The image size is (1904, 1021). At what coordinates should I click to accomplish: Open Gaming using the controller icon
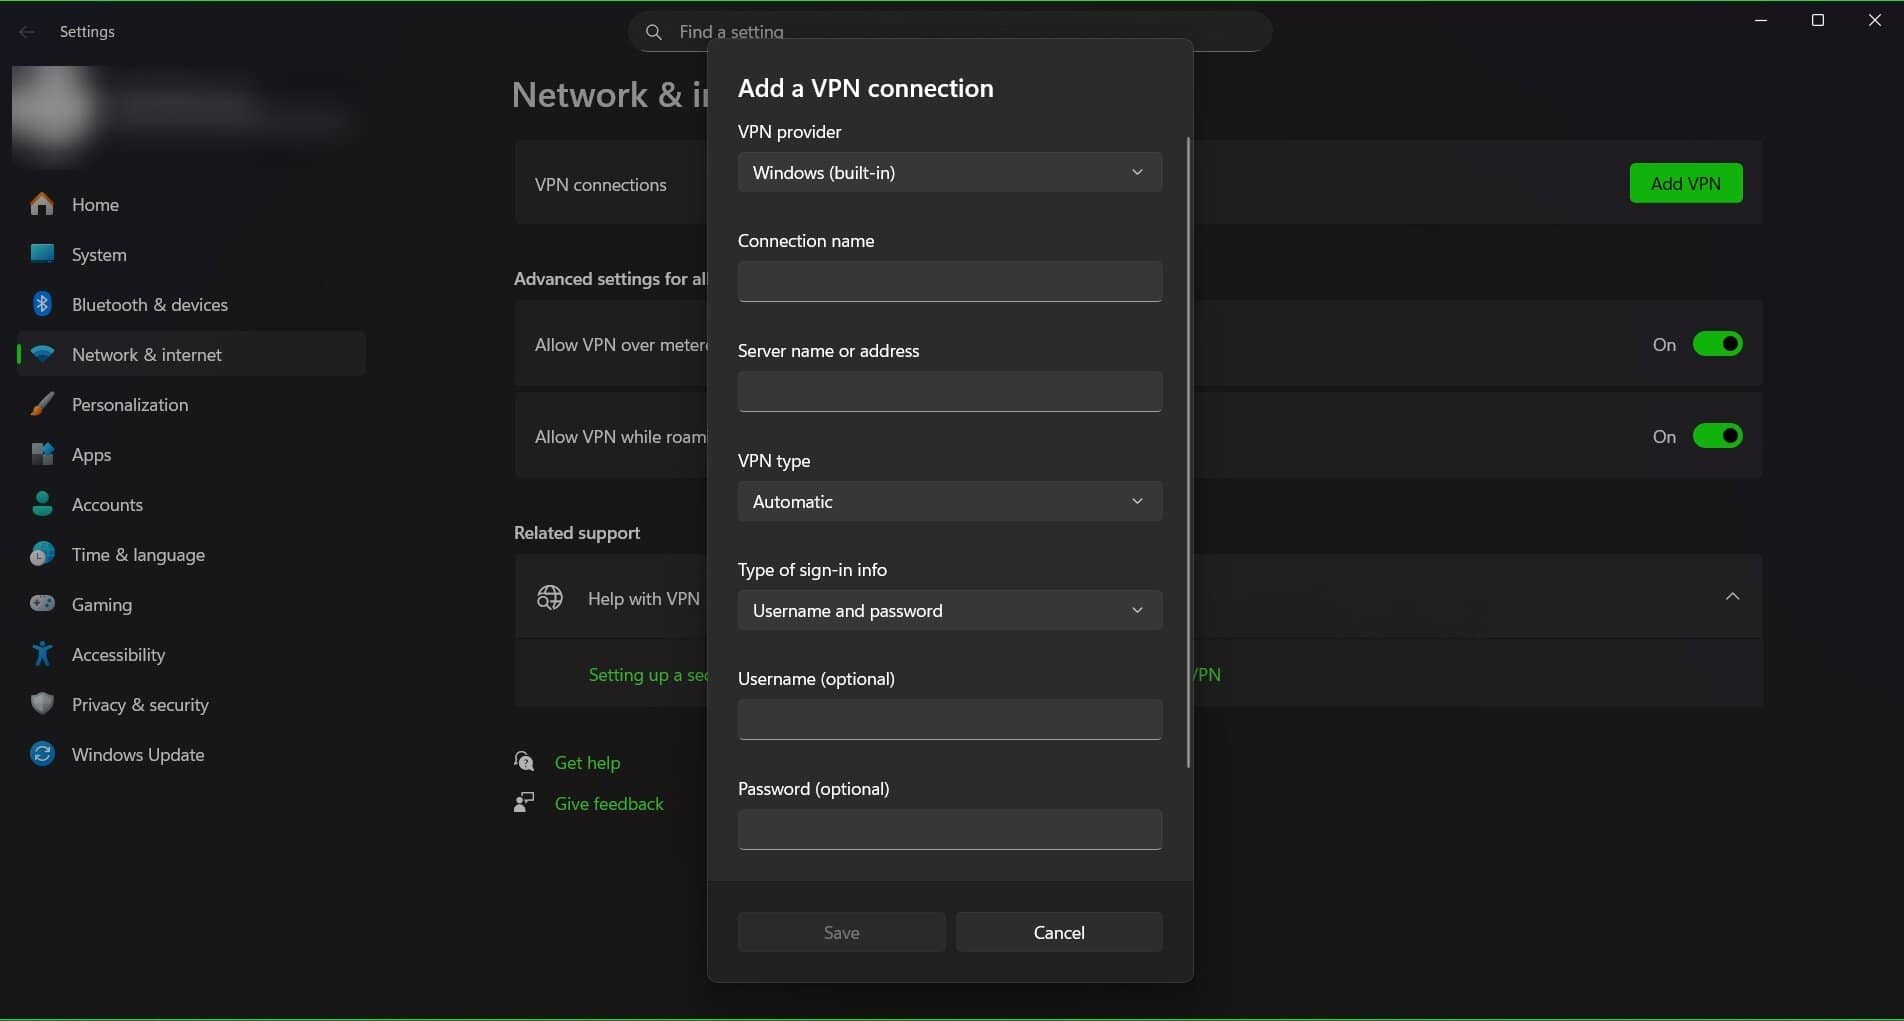coord(41,604)
